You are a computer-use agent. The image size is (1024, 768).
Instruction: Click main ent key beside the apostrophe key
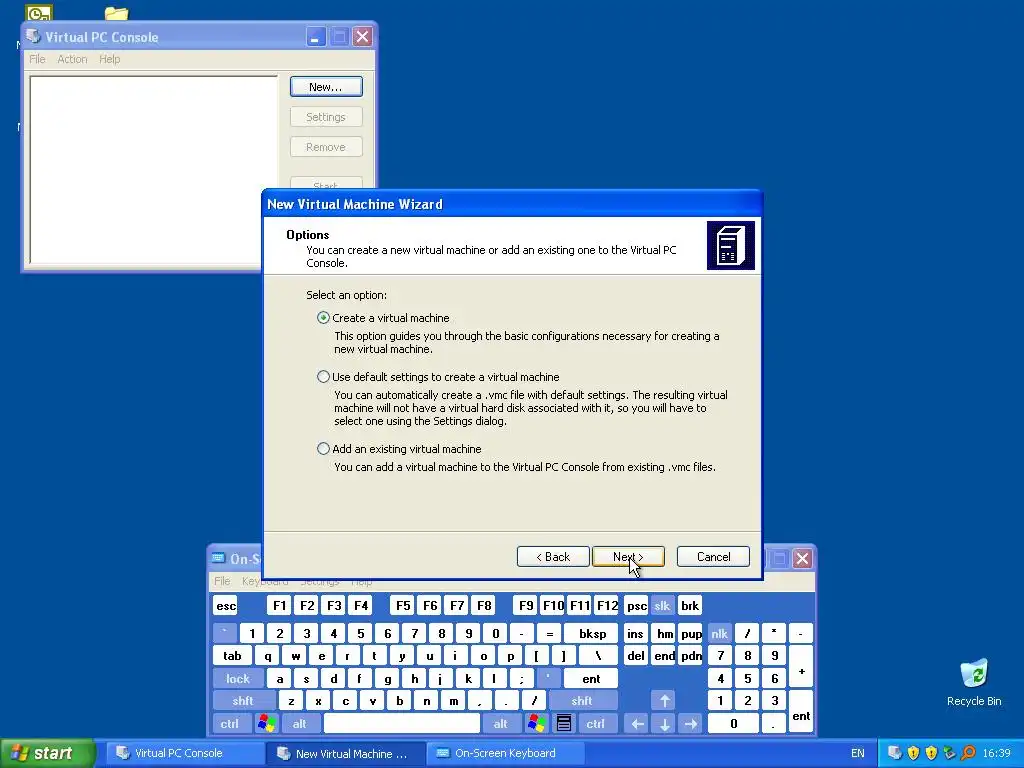click(591, 679)
